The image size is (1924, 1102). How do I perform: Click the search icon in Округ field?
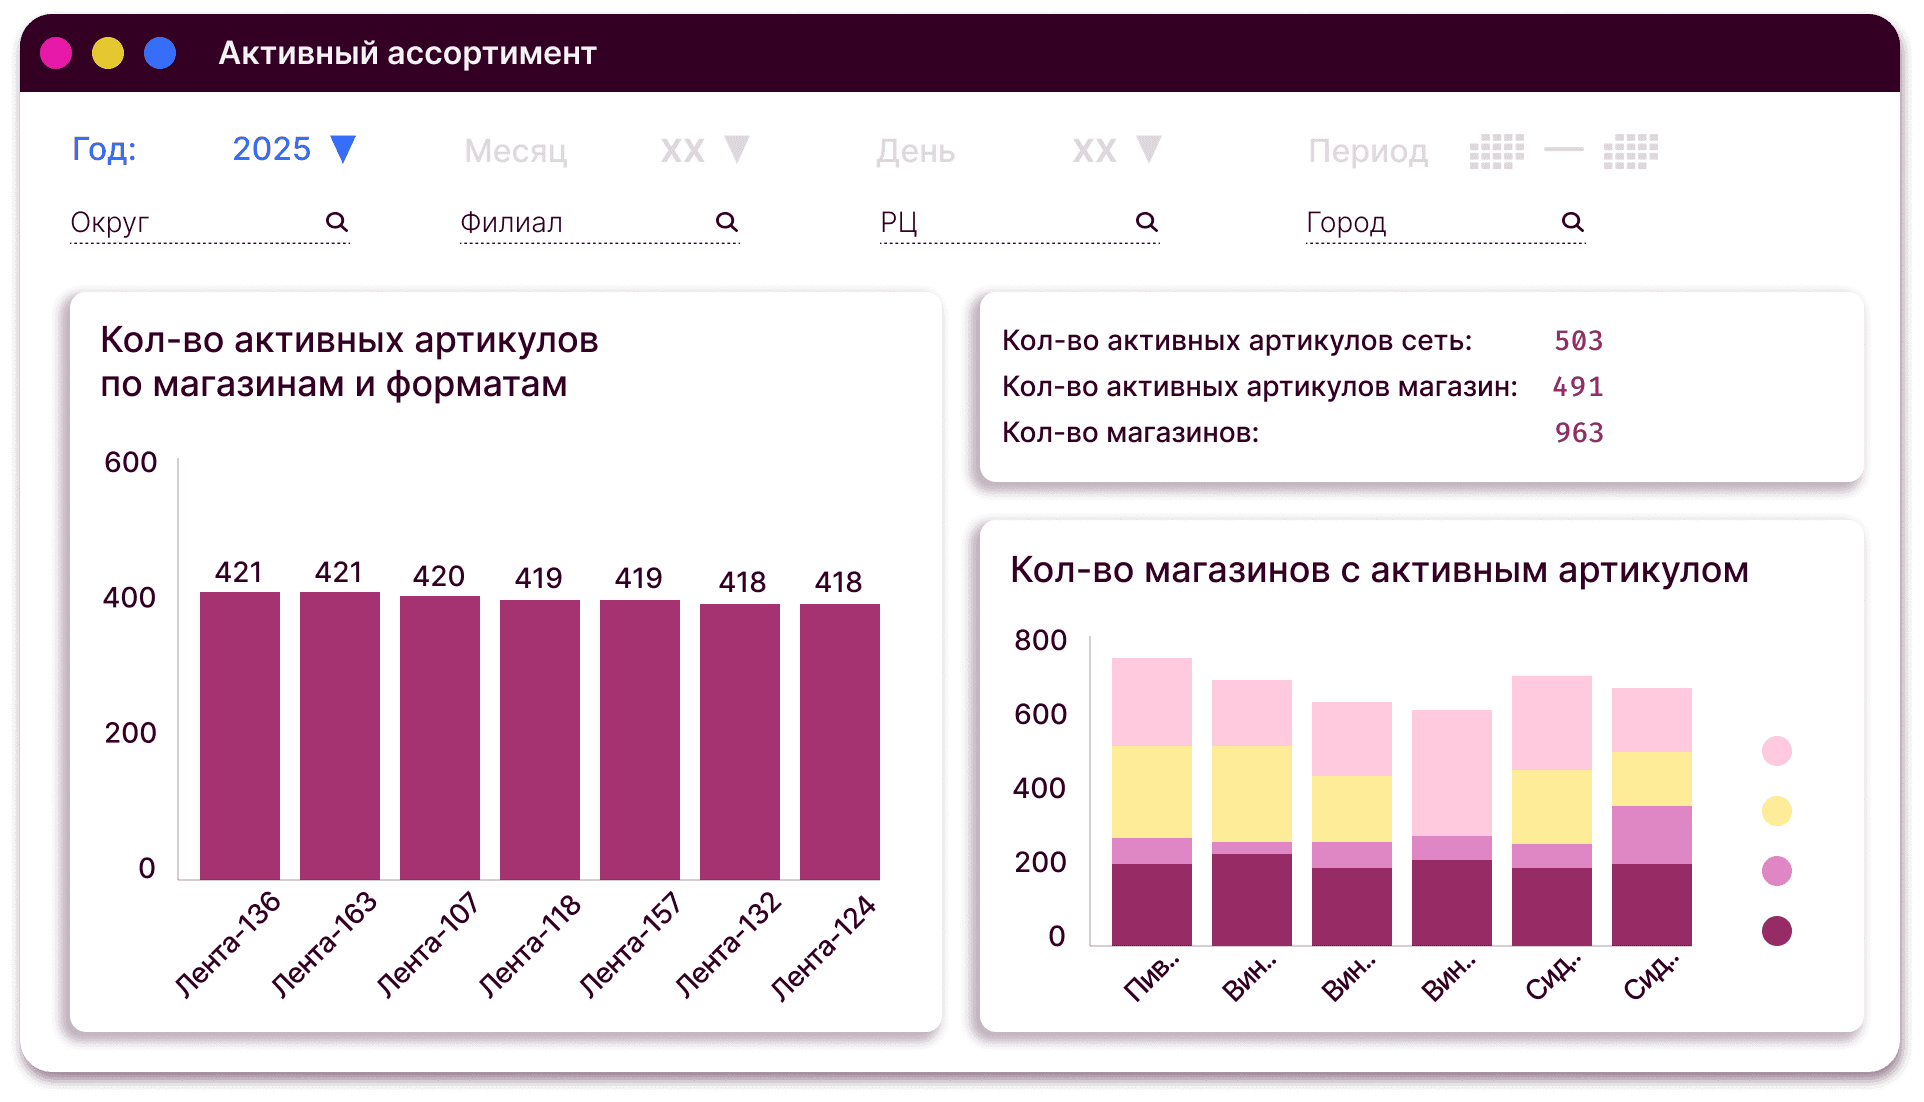click(337, 222)
